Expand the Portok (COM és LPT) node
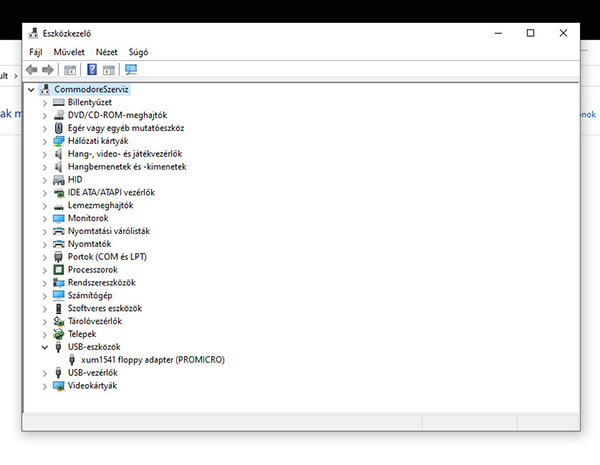The width and height of the screenshot is (600, 465). click(45, 257)
